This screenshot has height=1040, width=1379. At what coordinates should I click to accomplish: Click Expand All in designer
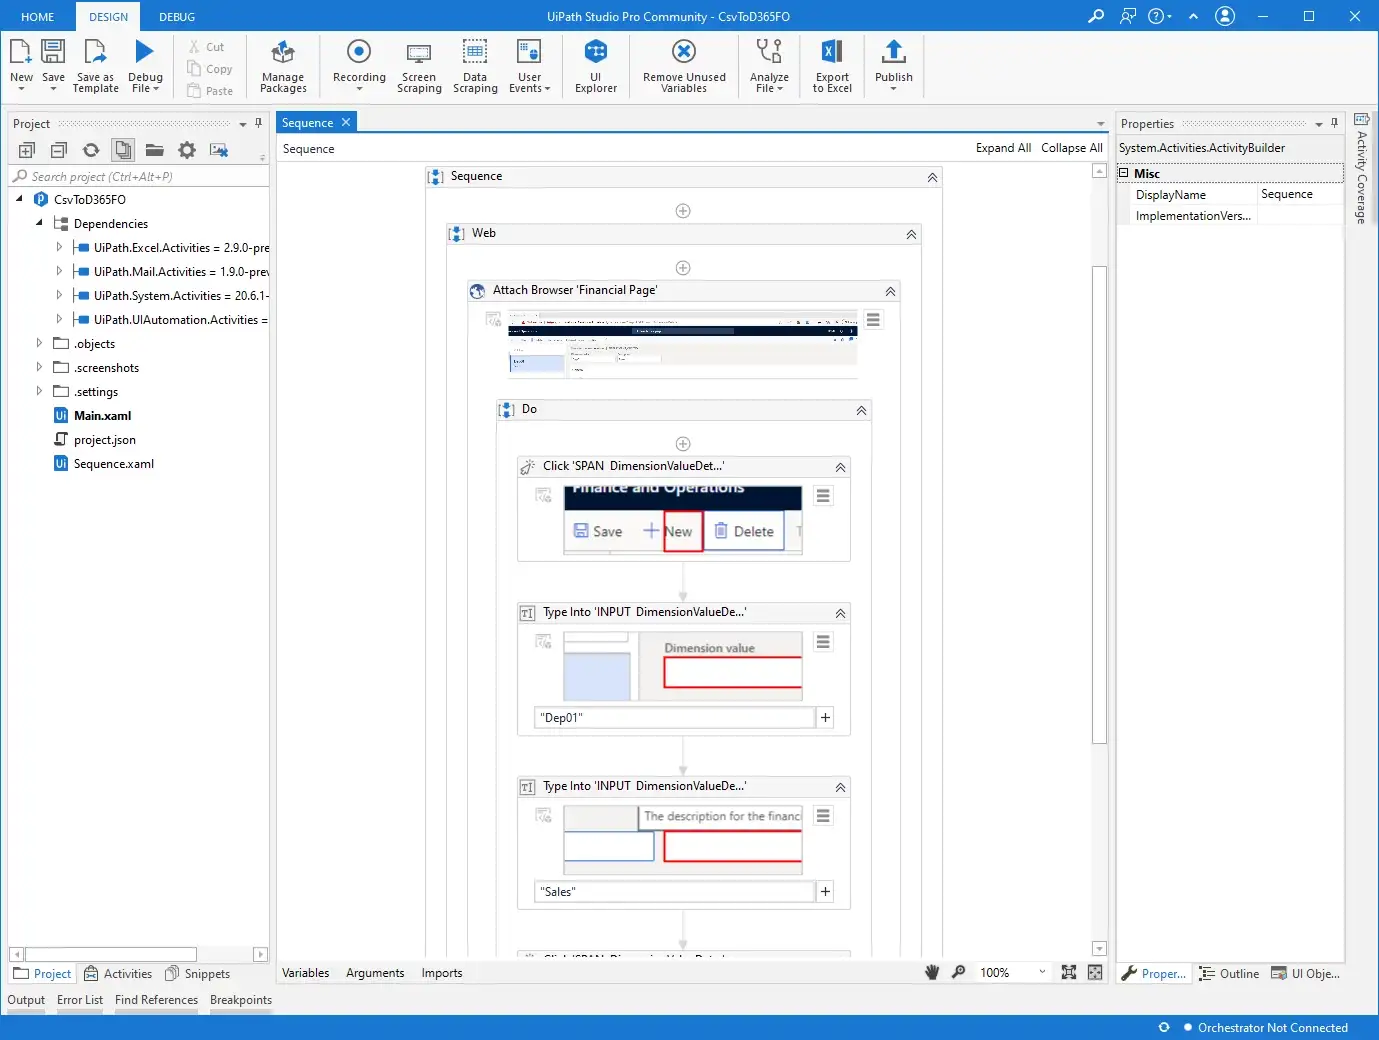[1003, 148]
